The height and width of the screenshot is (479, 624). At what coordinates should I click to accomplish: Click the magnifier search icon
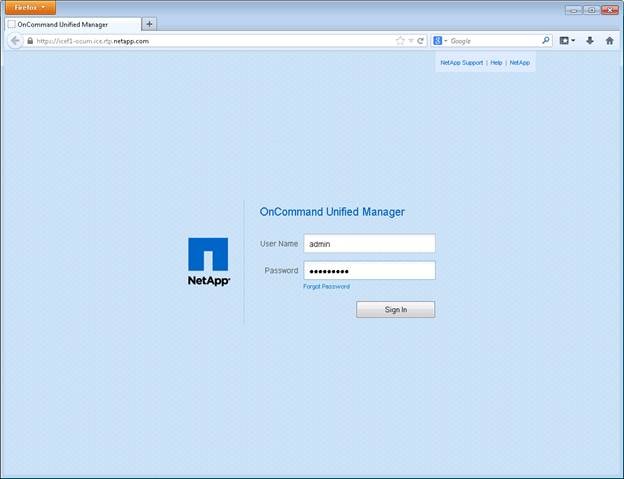tap(546, 40)
